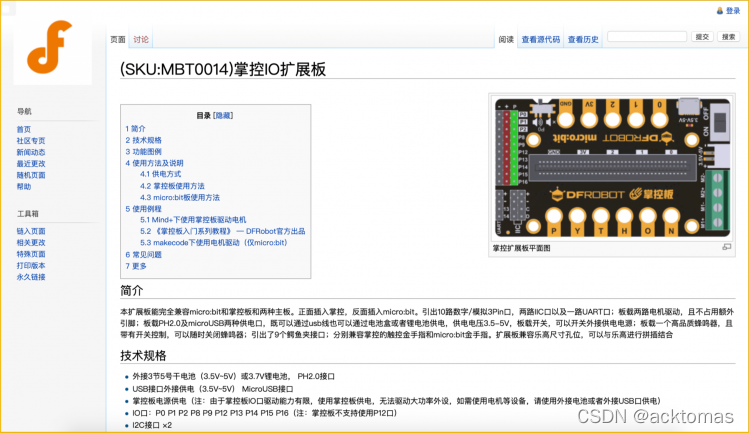Image resolution: width=749 pixels, height=433 pixels.
Task: Click the 提交 submit button
Action: tap(702, 37)
